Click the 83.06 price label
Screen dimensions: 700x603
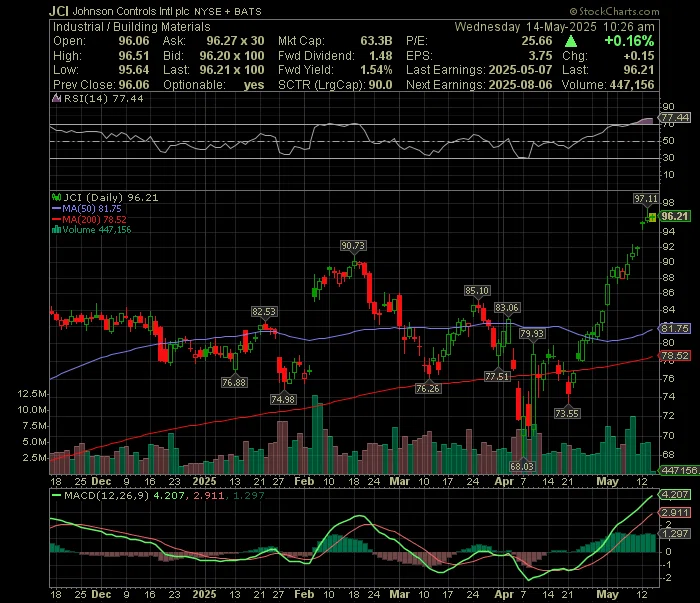[507, 308]
